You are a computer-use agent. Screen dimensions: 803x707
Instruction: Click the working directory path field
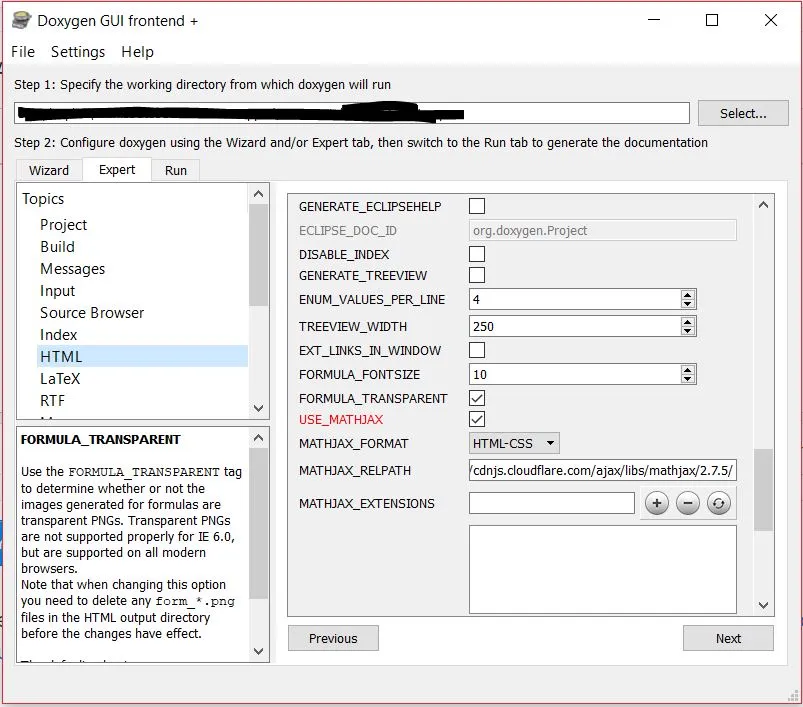click(352, 113)
